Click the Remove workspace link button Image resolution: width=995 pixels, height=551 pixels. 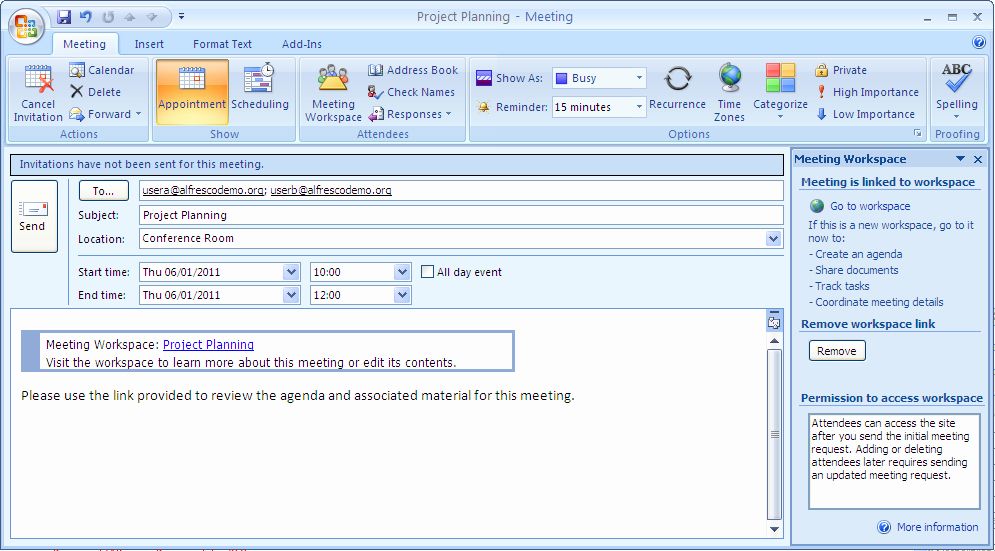(x=837, y=351)
